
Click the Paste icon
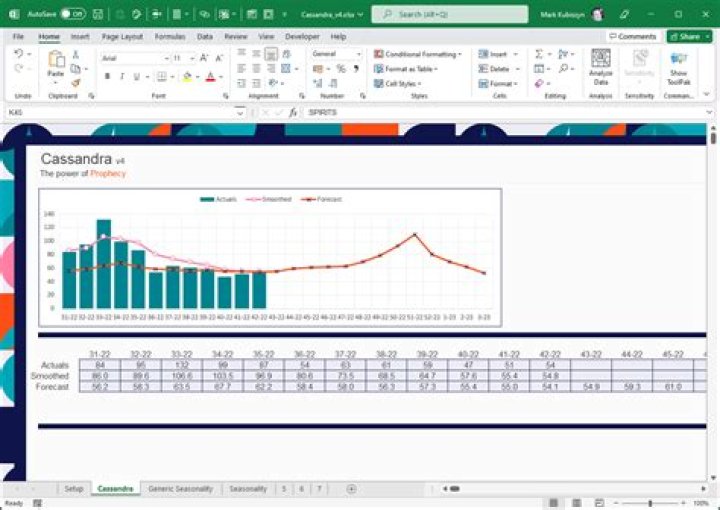coord(56,60)
